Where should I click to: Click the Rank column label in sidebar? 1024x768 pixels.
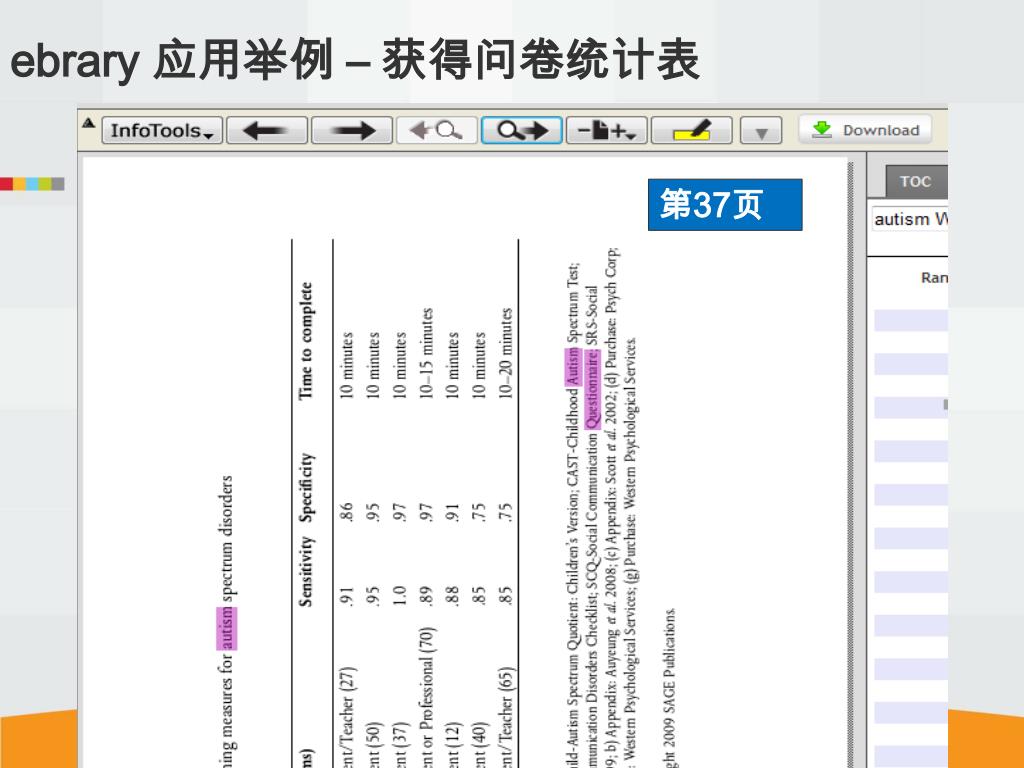point(934,278)
